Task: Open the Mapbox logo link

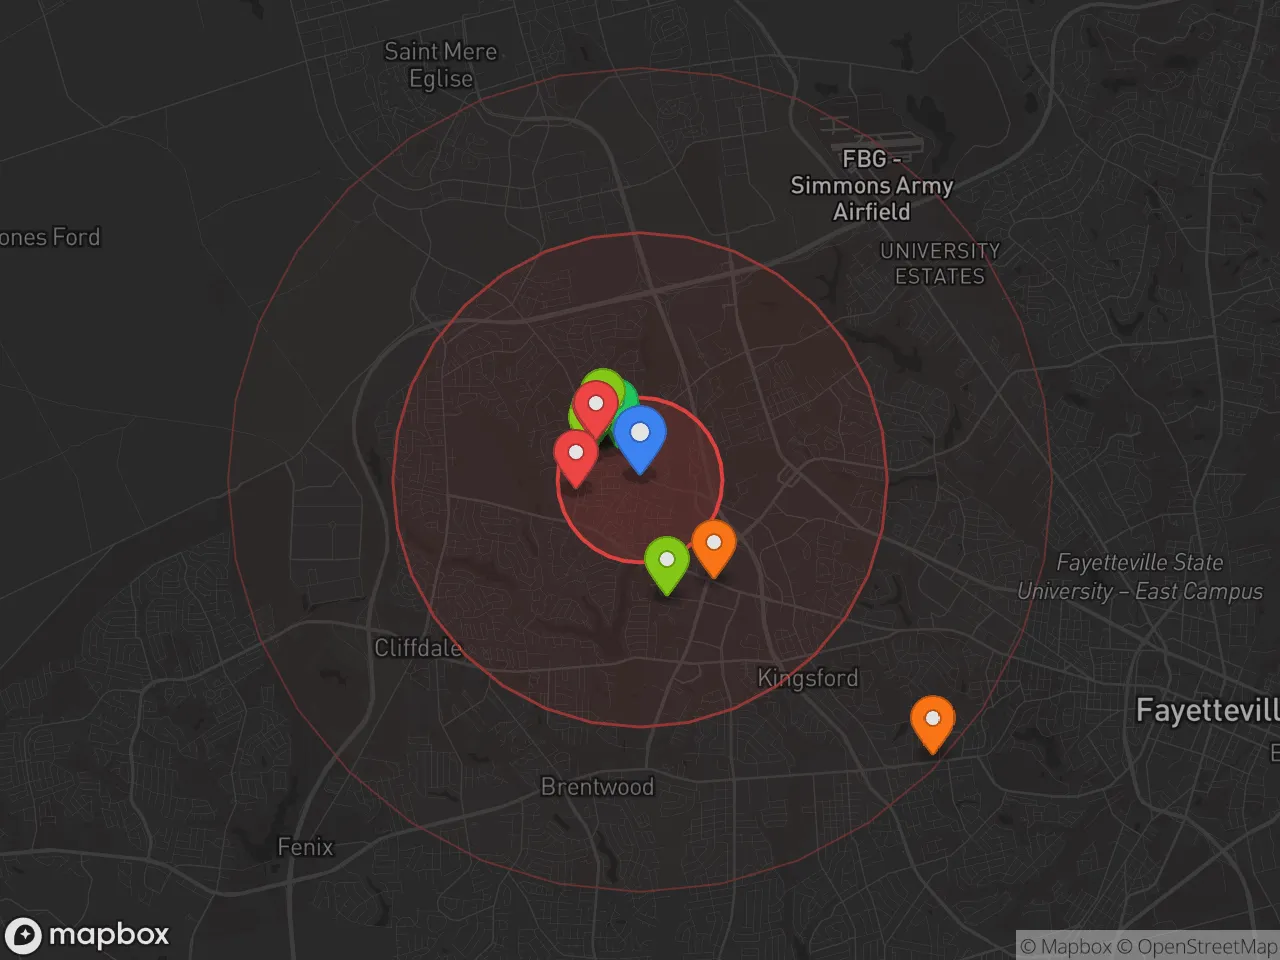Action: [x=88, y=935]
